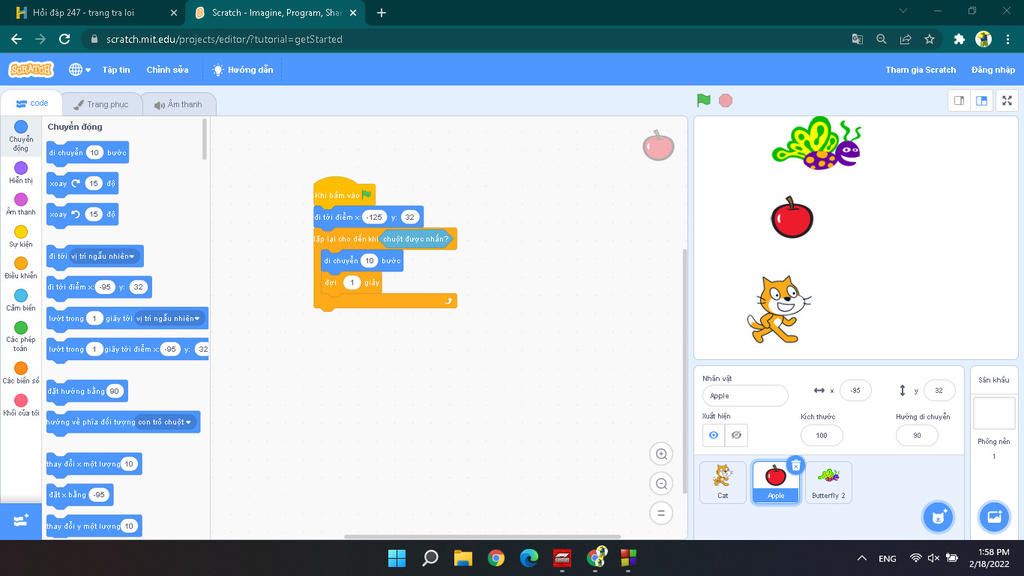Zoom out the code workspace
Viewport: 1024px width, 576px height.
pos(661,483)
